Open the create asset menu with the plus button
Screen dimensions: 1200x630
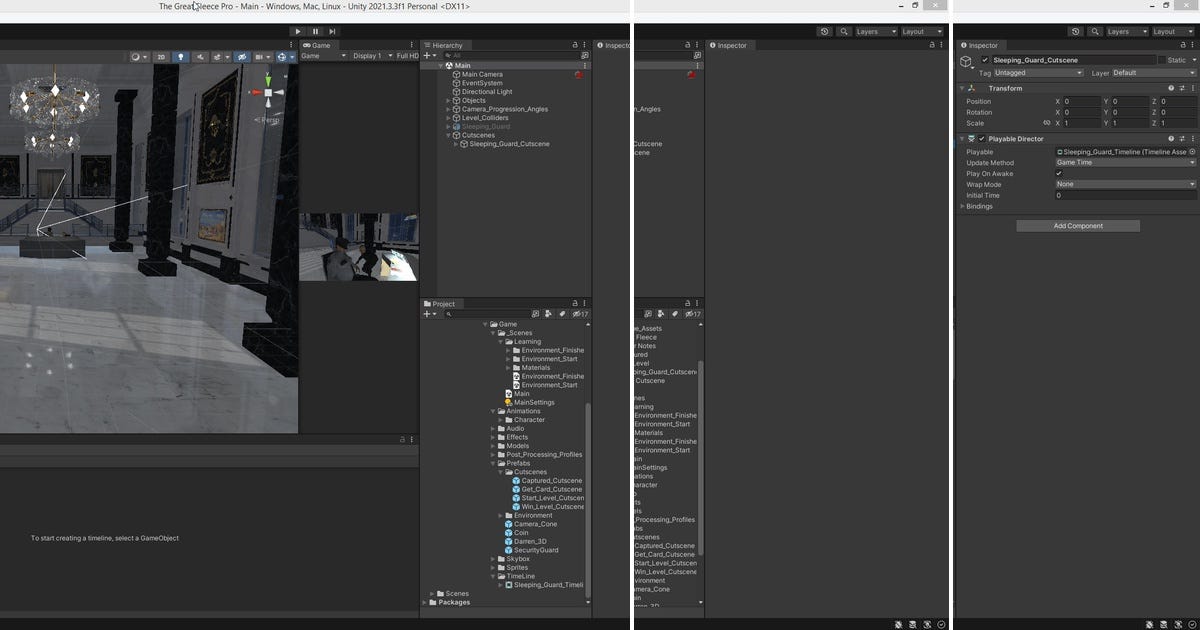coord(427,314)
